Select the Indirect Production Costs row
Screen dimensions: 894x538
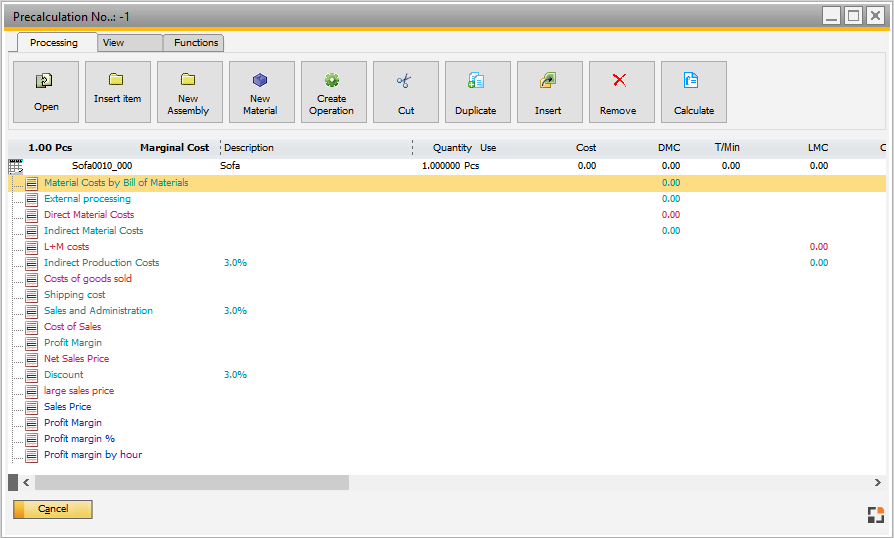pos(101,263)
